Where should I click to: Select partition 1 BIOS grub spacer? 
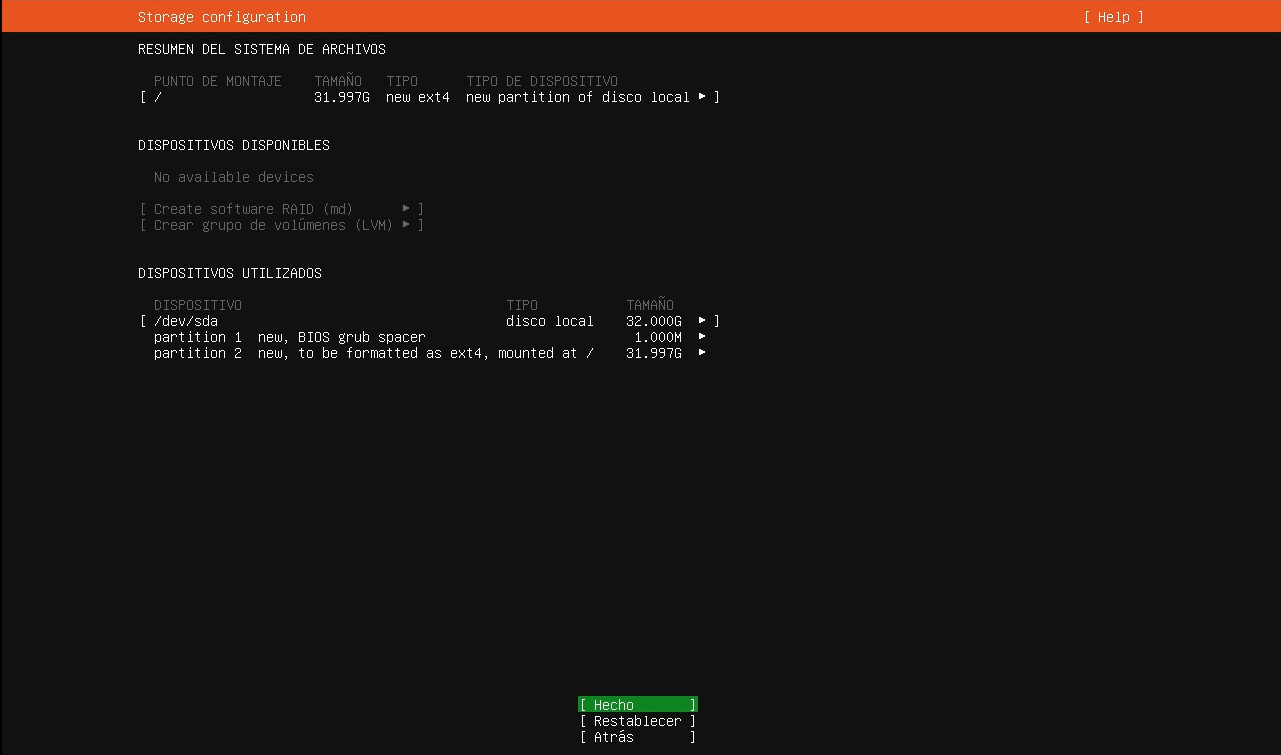(290, 337)
